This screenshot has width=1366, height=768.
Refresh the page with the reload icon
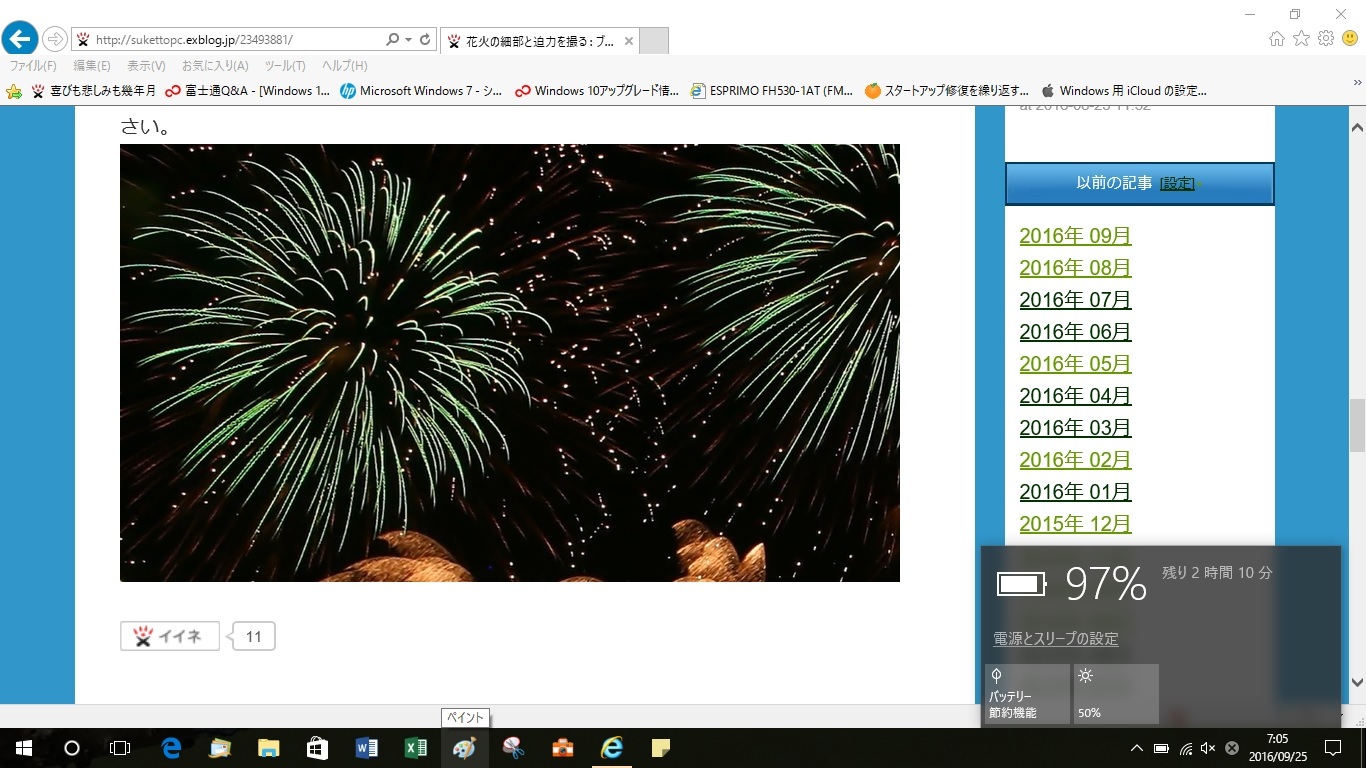click(x=425, y=40)
